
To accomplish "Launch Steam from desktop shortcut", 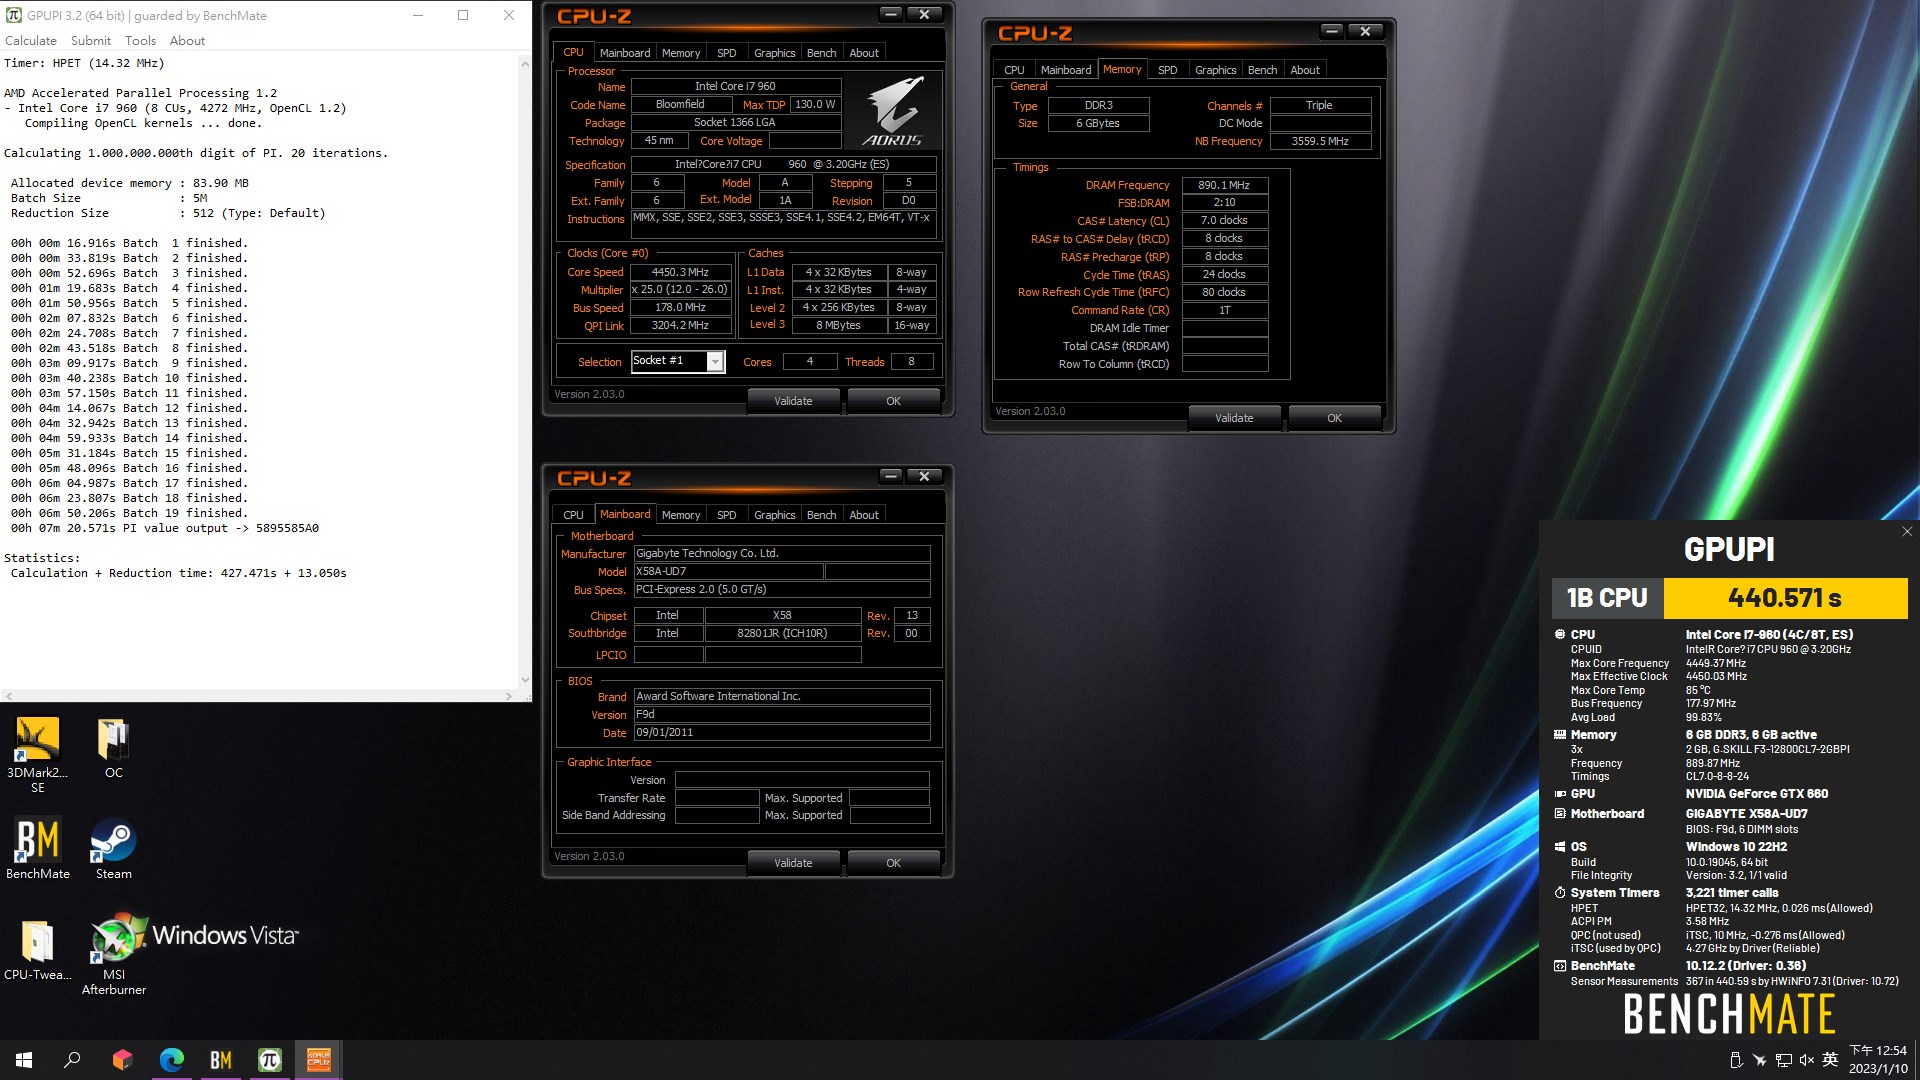I will pos(113,848).
